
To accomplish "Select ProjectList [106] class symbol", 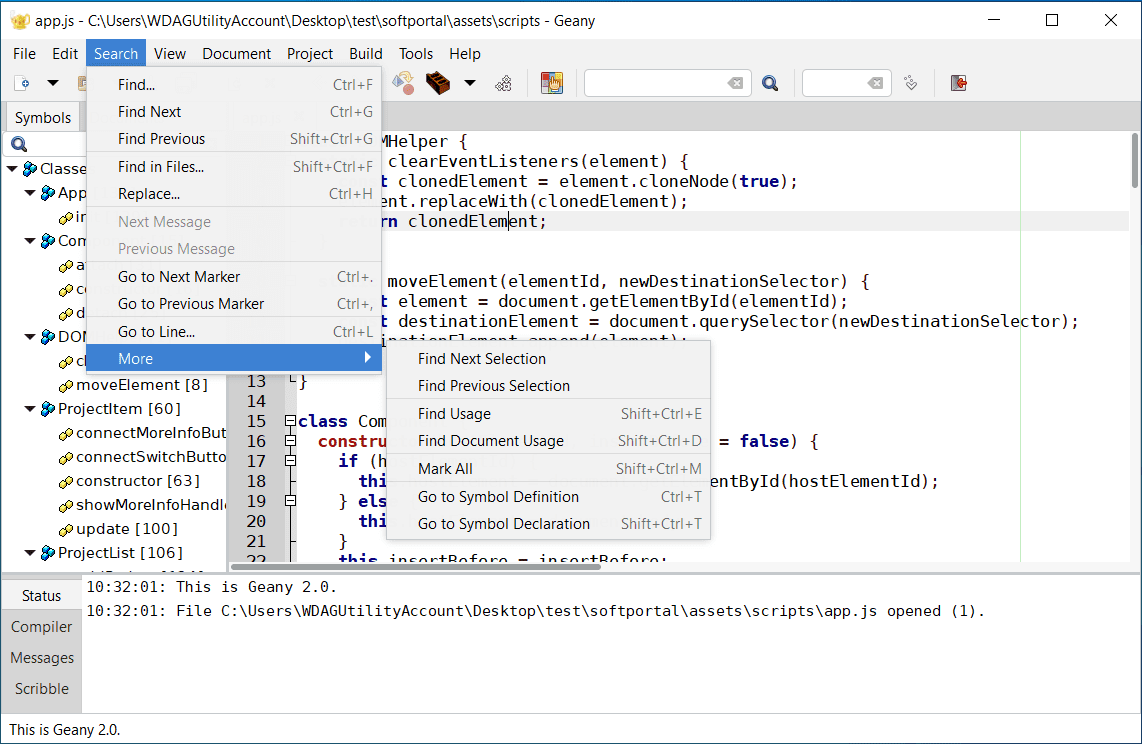I will pos(120,553).
